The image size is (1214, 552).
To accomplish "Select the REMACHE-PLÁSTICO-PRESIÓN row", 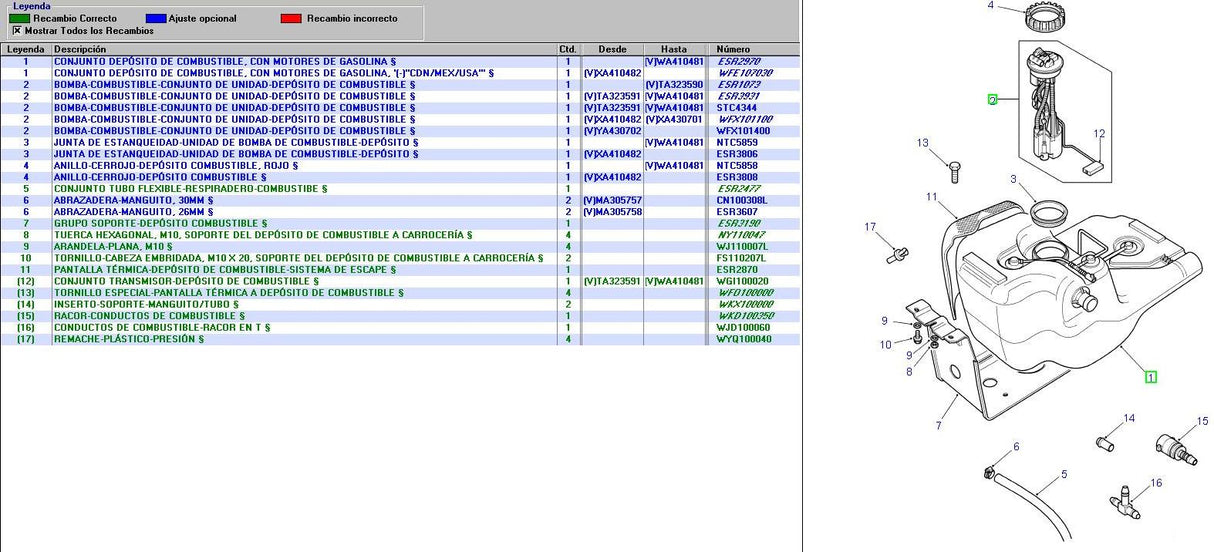I will (x=128, y=339).
